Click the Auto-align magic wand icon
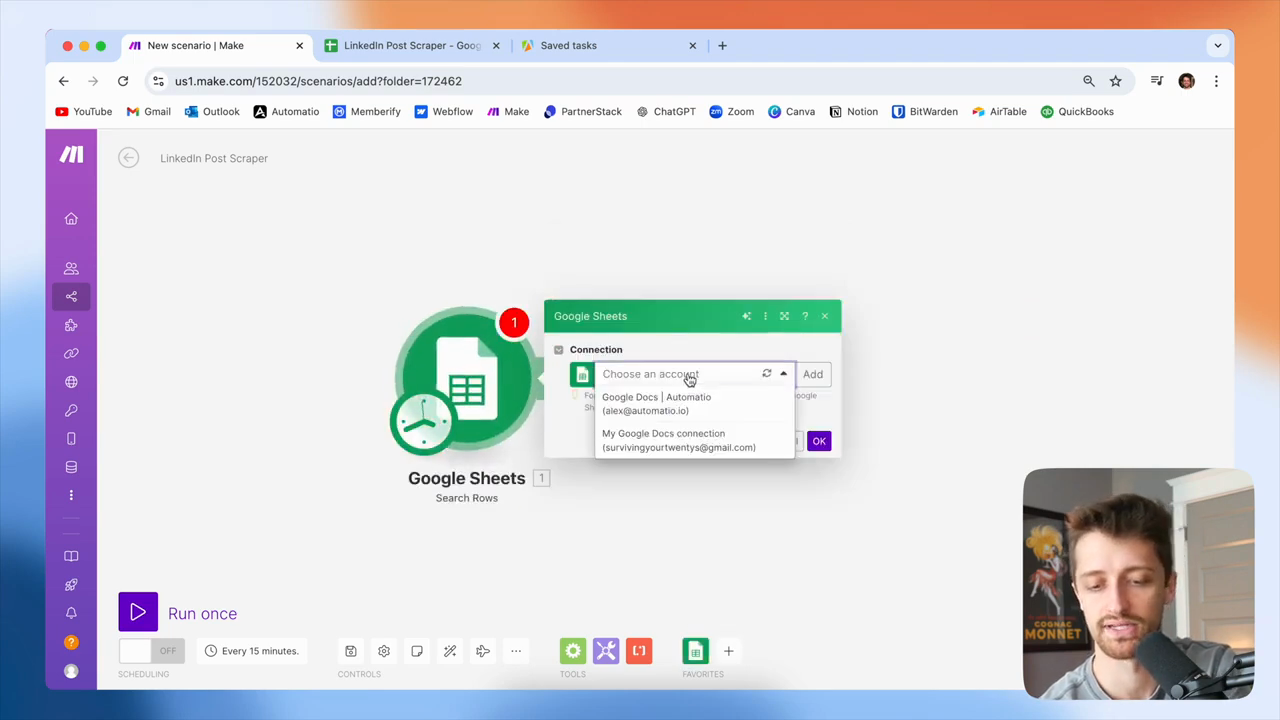This screenshot has height=720, width=1280. (x=450, y=651)
